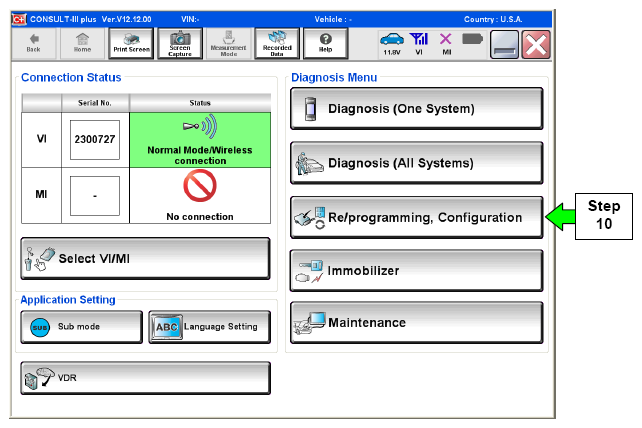Open Language Setting

tap(208, 327)
